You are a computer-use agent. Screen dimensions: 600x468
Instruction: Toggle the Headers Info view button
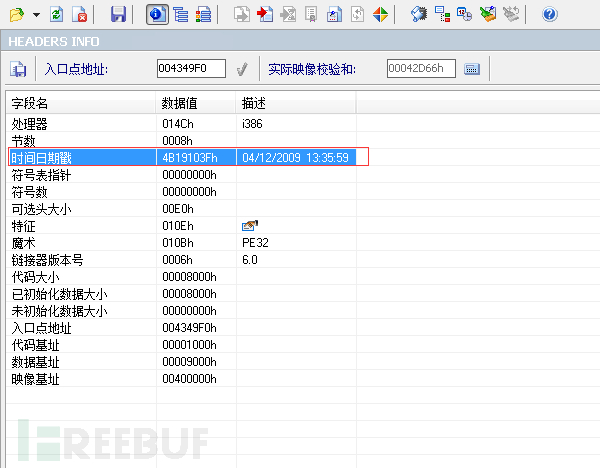point(157,15)
